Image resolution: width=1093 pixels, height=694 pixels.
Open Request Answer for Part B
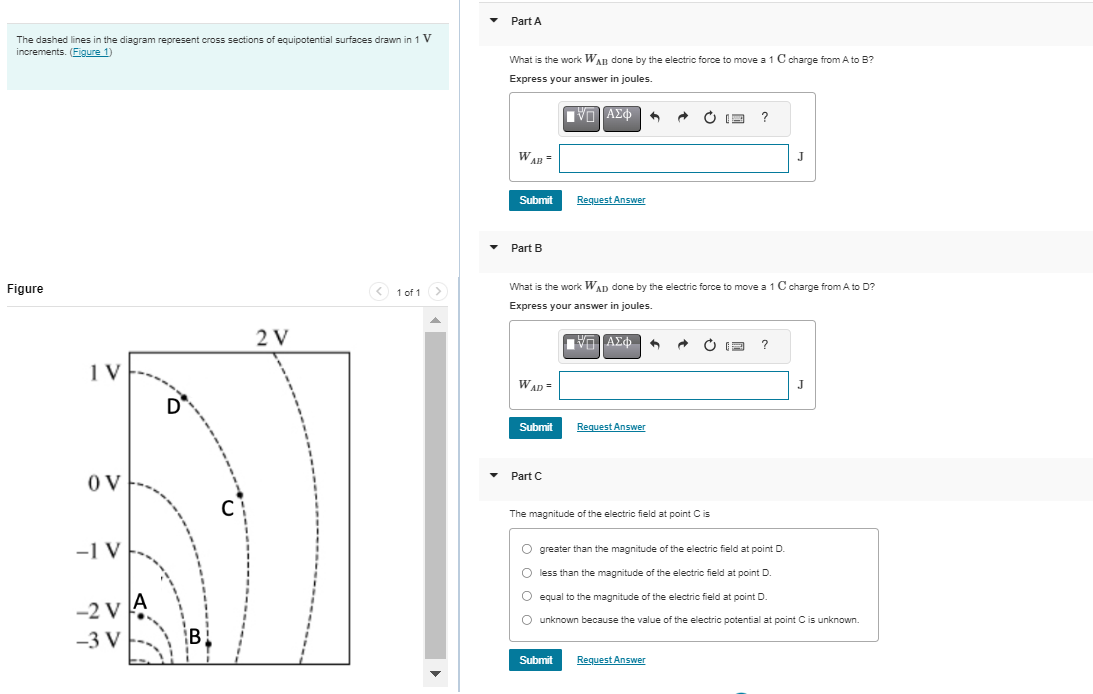coord(610,427)
